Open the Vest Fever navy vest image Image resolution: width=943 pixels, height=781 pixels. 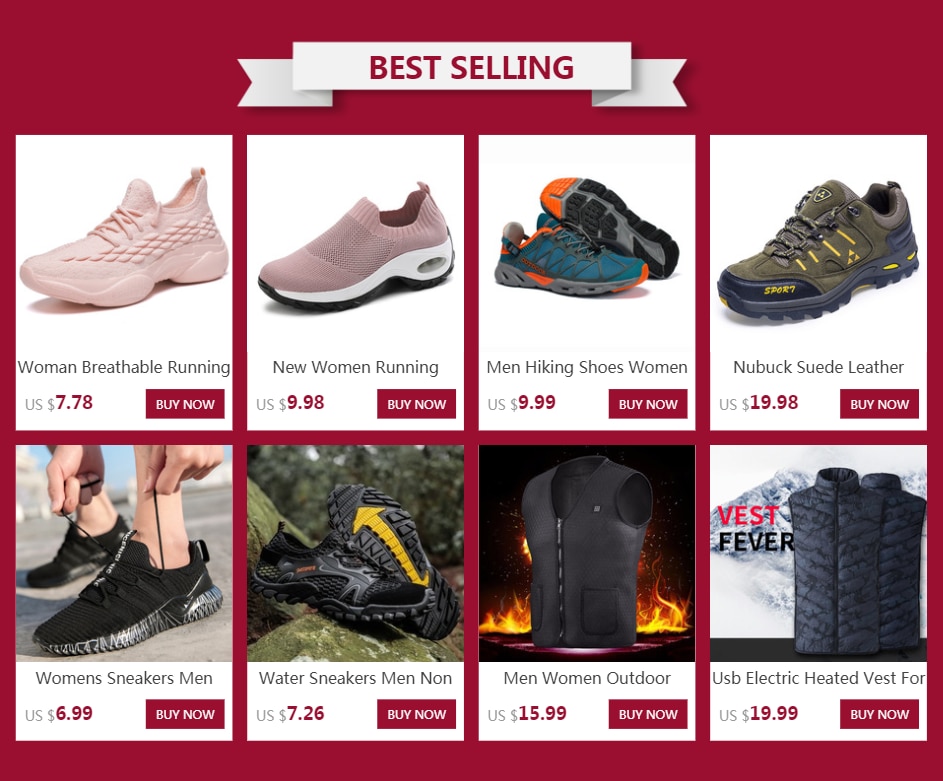coord(819,554)
